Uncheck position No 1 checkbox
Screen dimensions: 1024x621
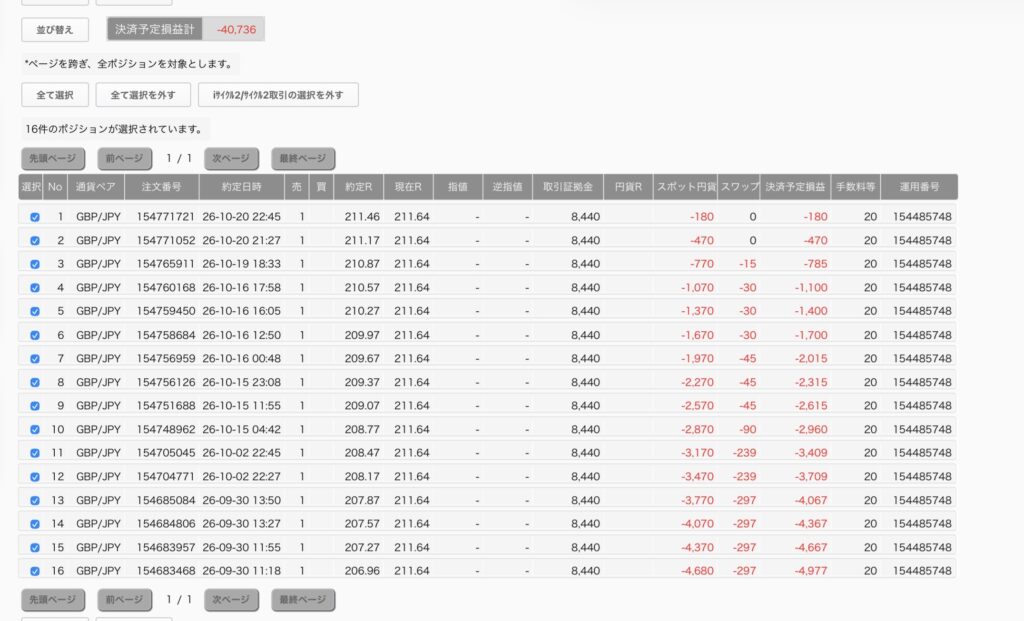(x=35, y=217)
